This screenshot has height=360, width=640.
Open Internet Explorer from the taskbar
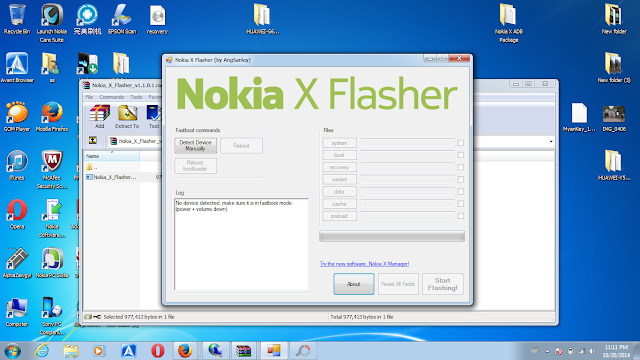(42, 351)
